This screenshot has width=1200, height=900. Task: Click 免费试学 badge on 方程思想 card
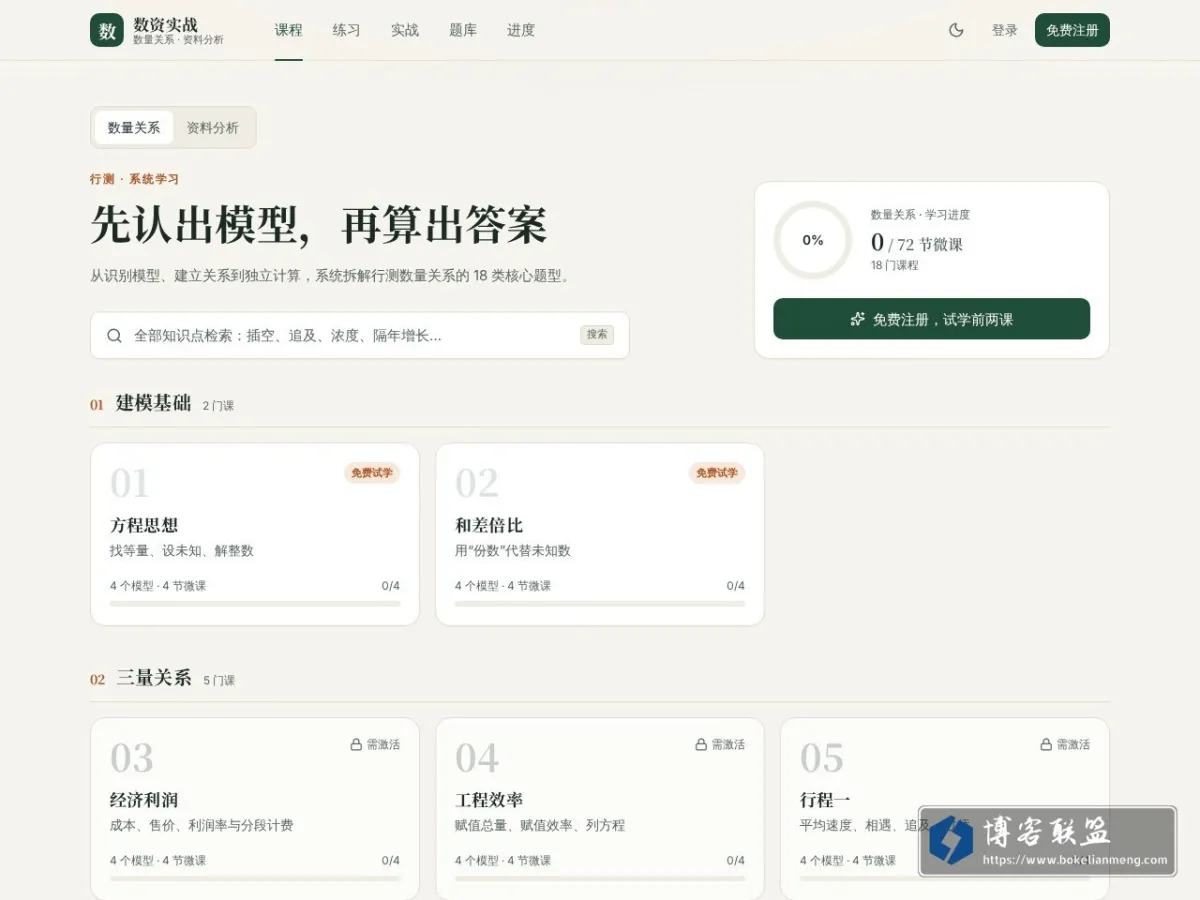(x=372, y=473)
